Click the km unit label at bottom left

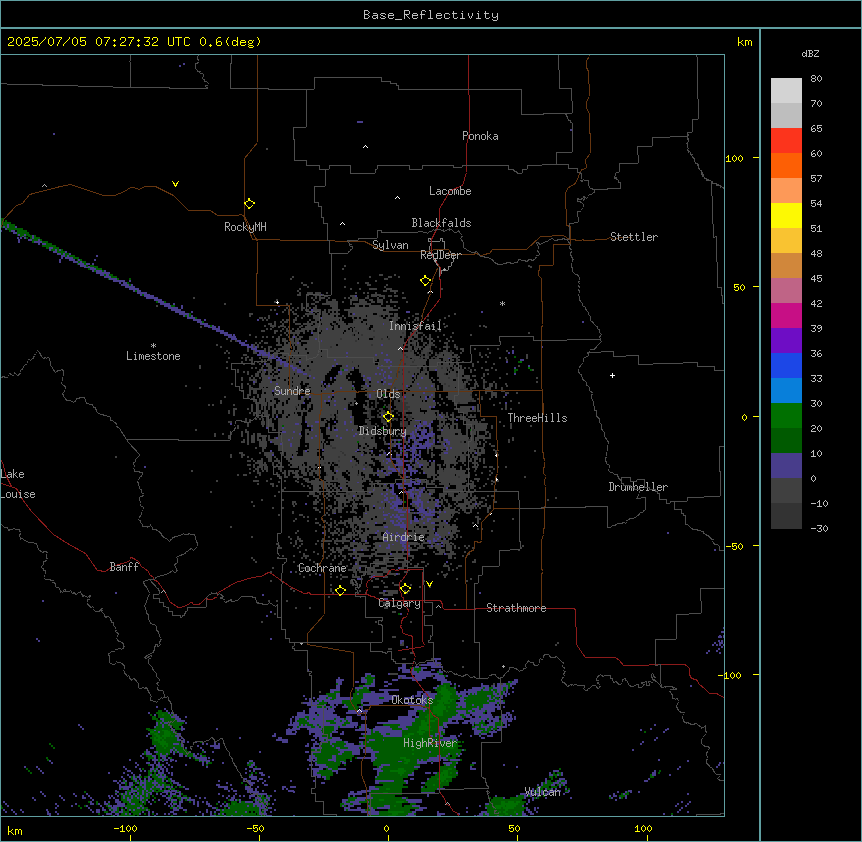tap(15, 830)
